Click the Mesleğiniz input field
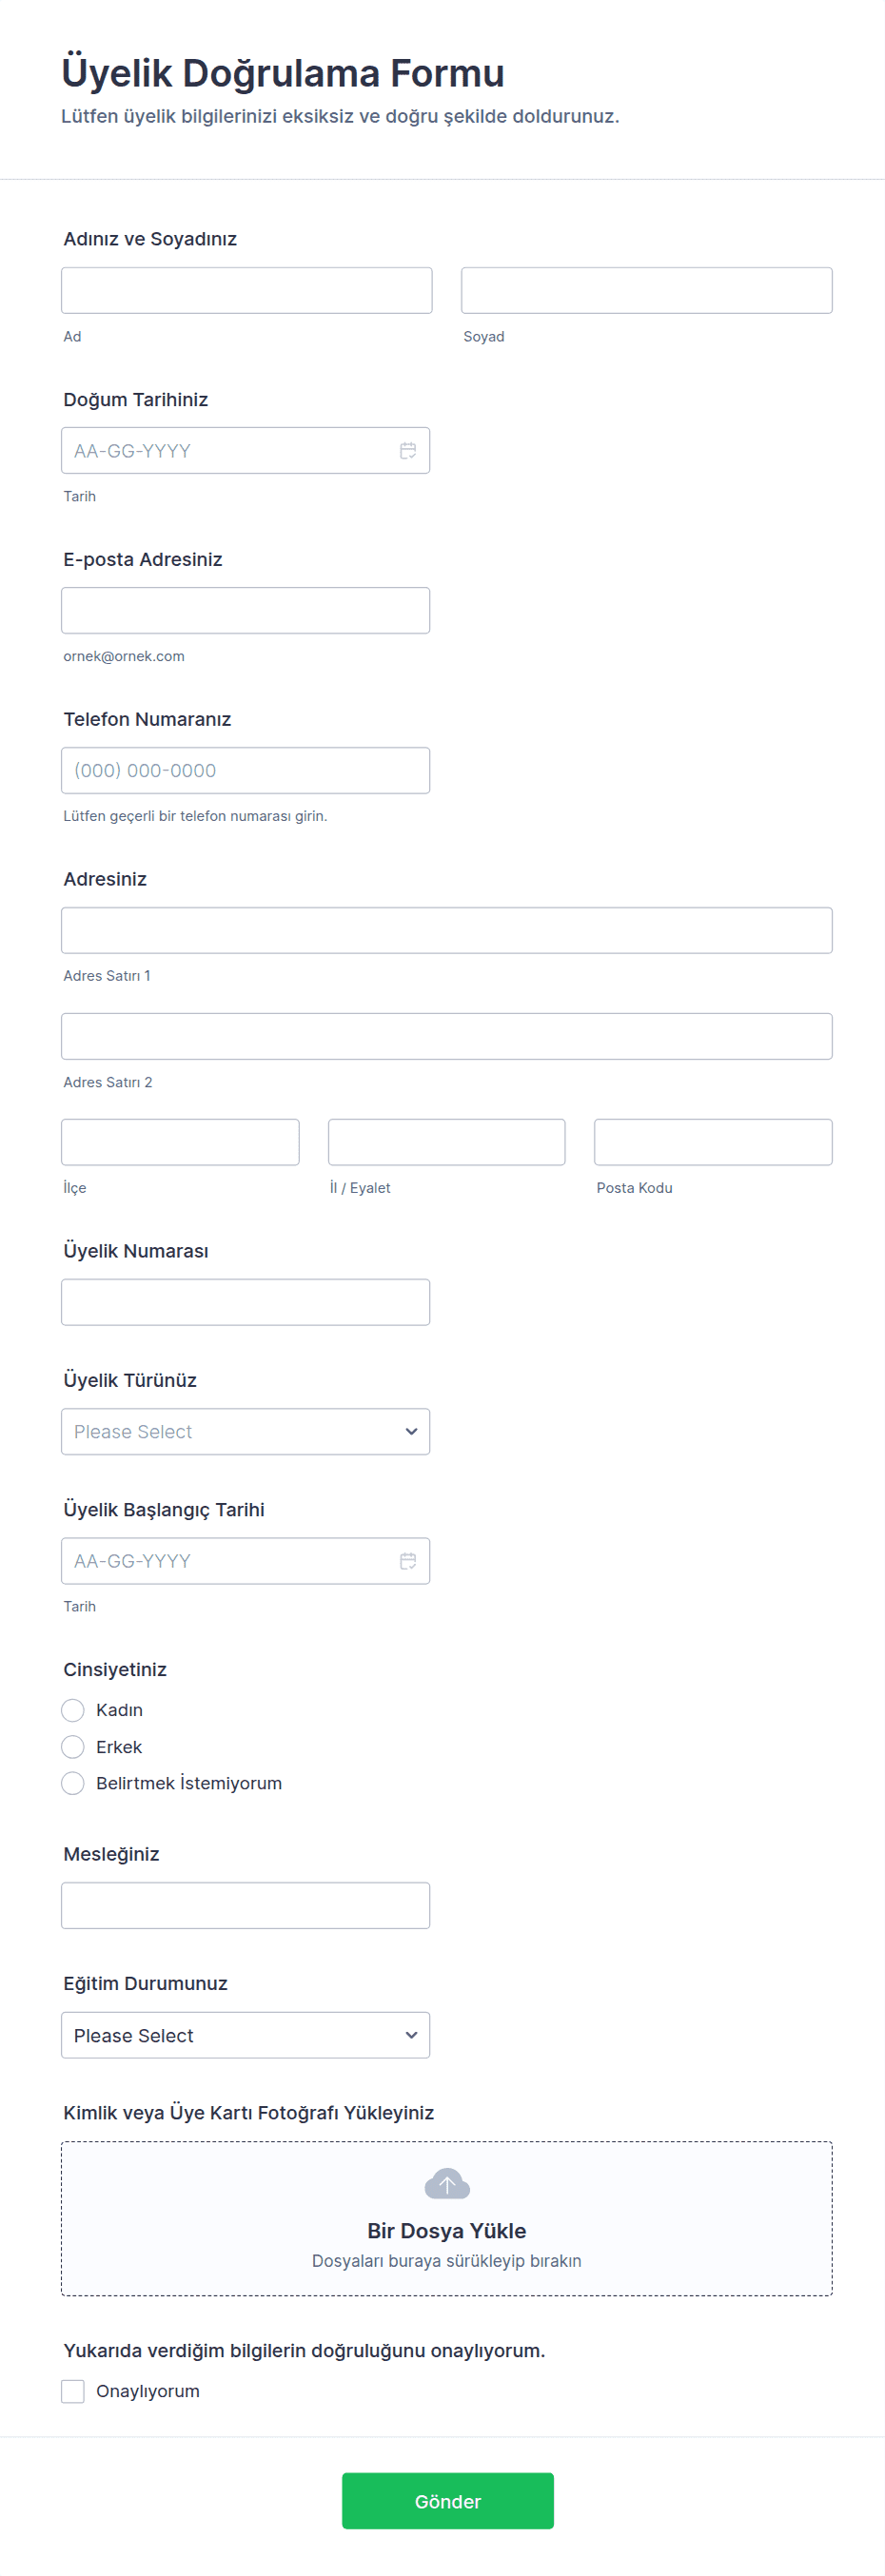The height and width of the screenshot is (2576, 885). [245, 1906]
